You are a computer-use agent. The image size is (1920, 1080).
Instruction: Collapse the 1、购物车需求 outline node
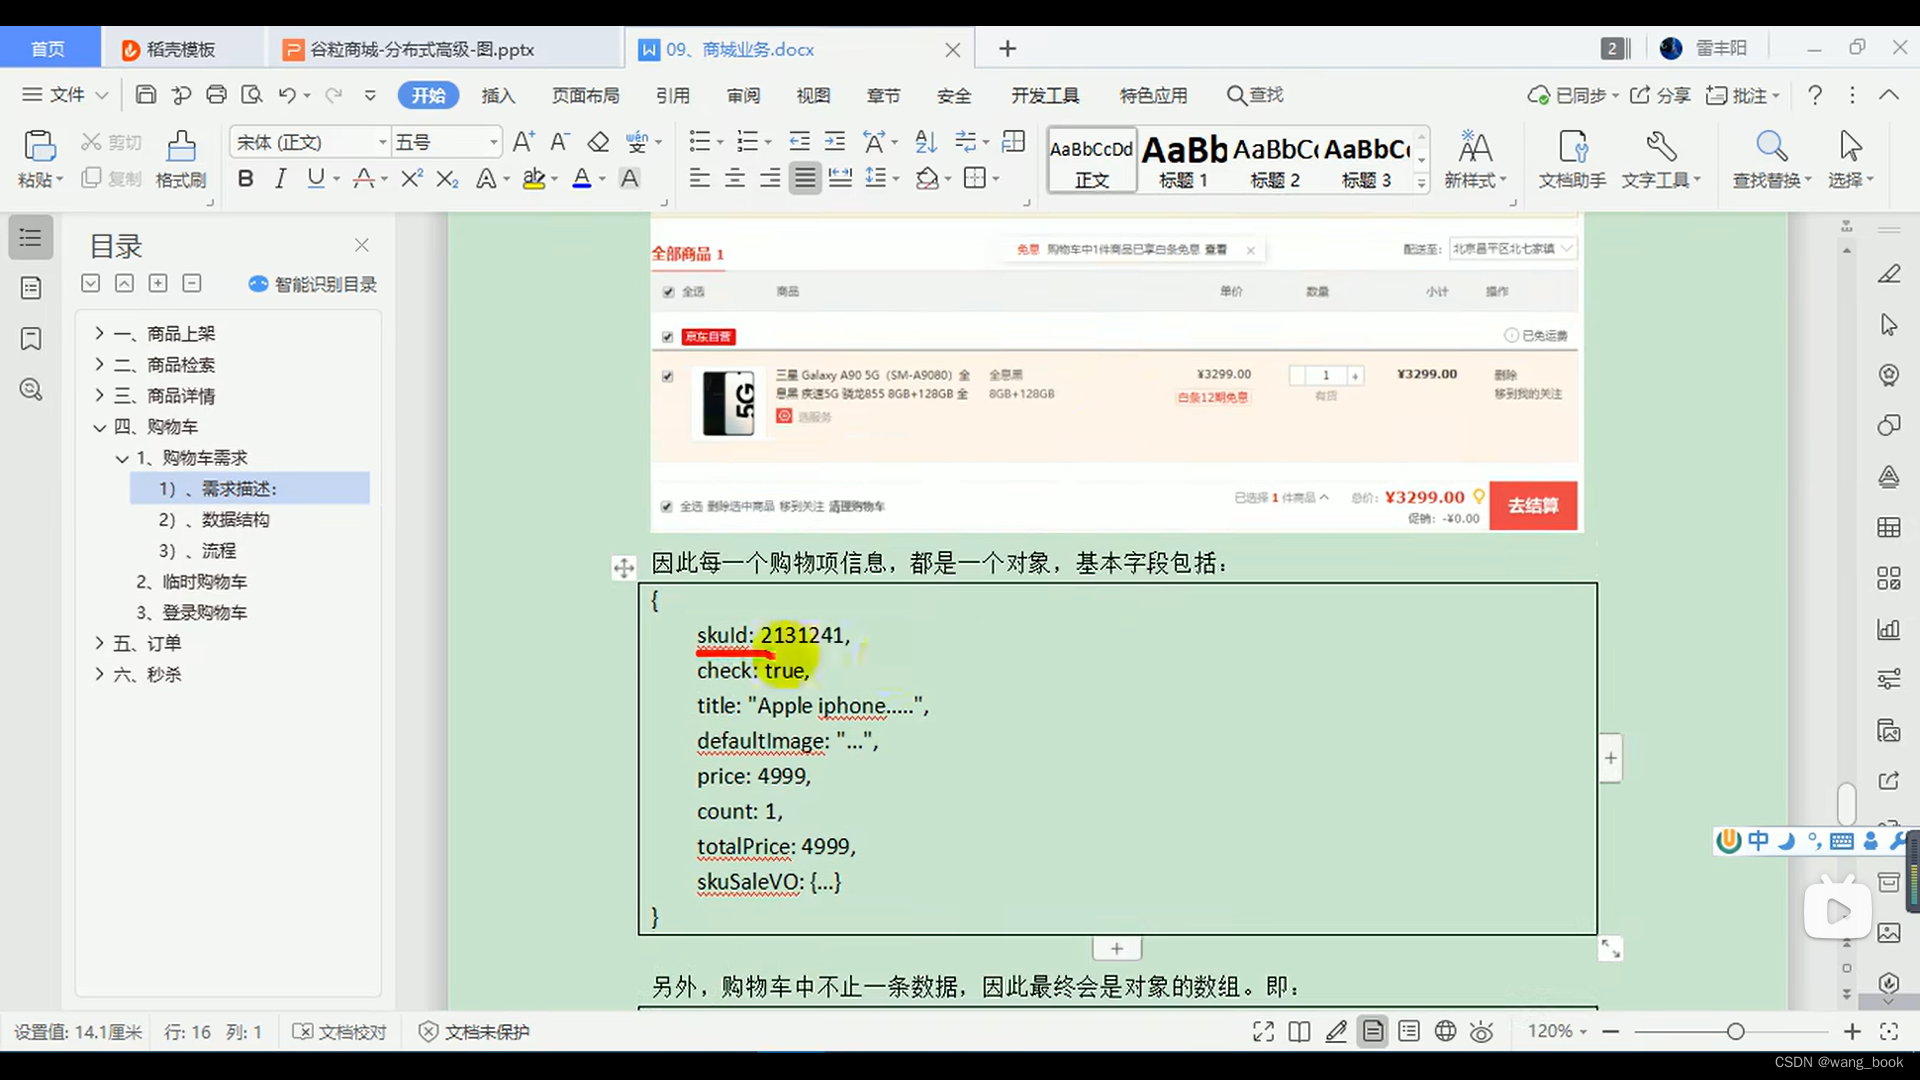pyautogui.click(x=122, y=458)
